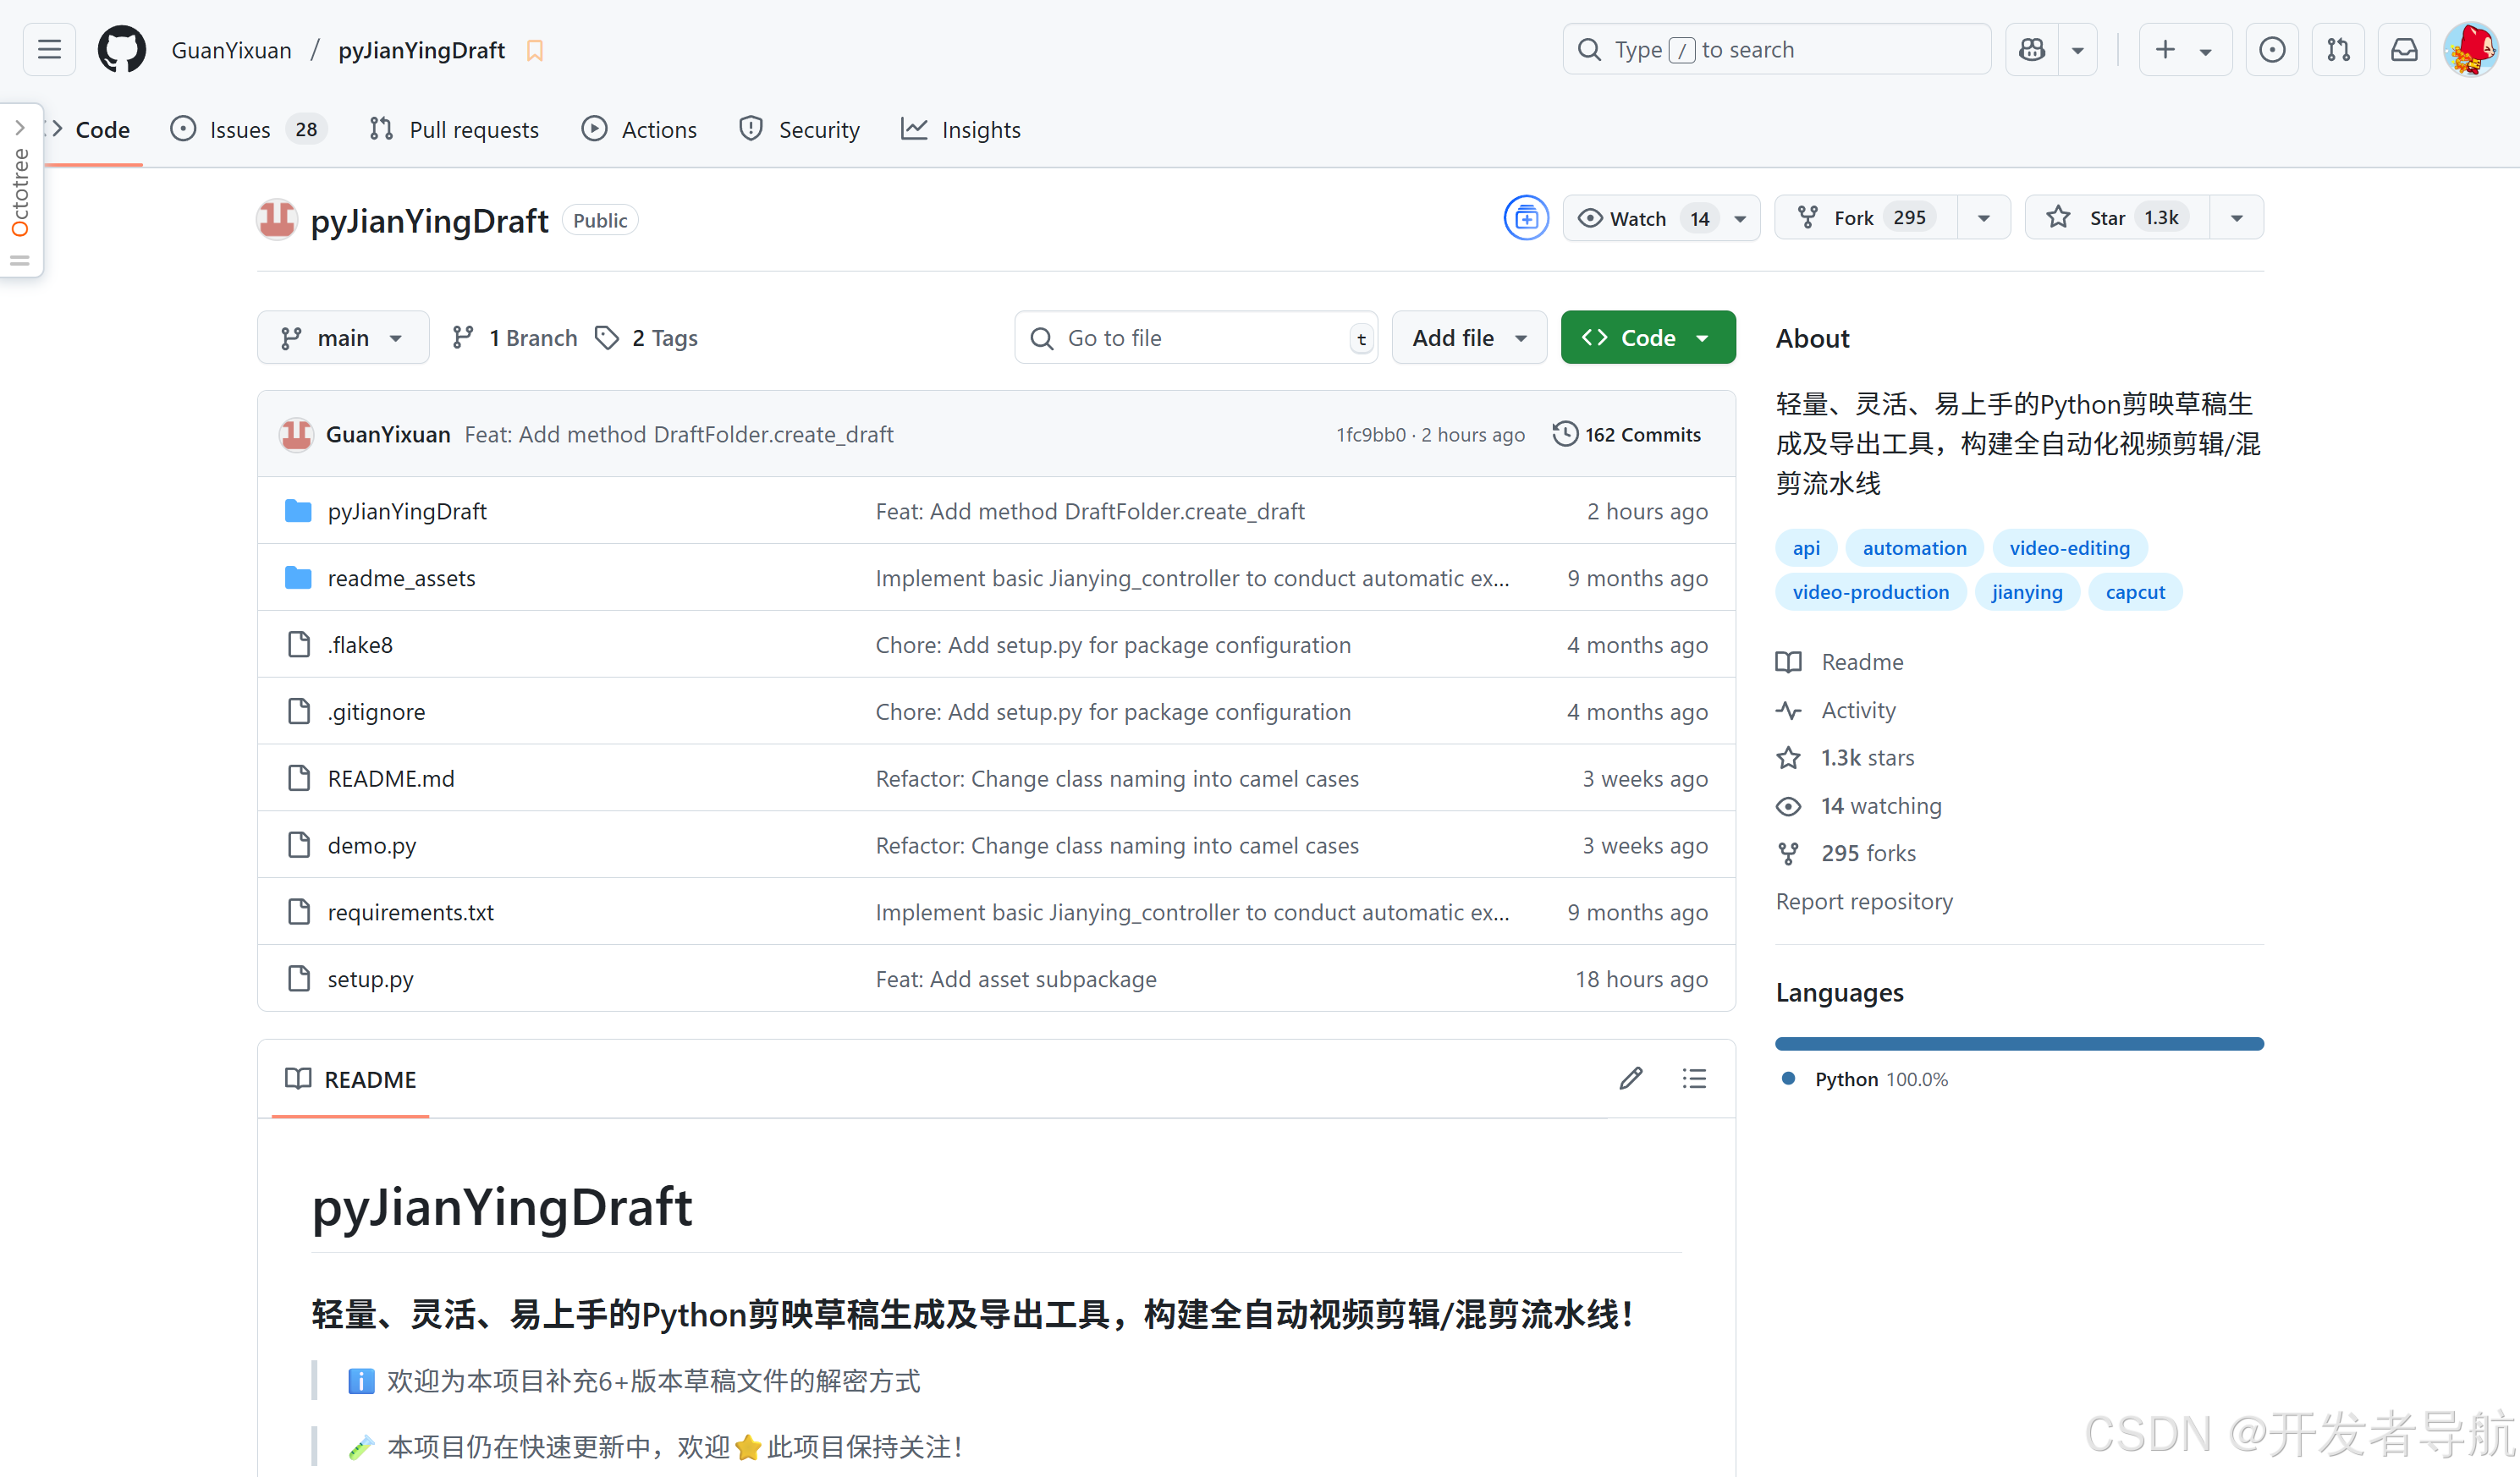Open commit hash 1fc9bb0
The height and width of the screenshot is (1477, 2520).
click(x=1371, y=435)
